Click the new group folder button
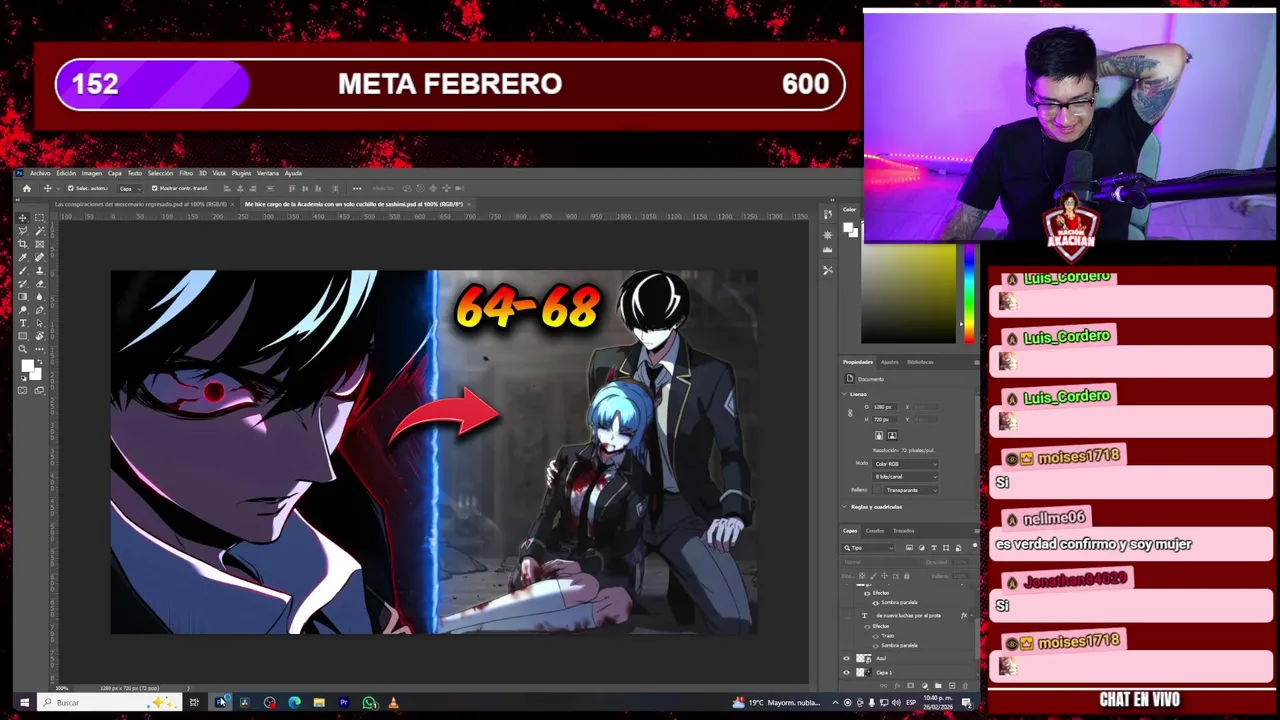The height and width of the screenshot is (720, 1280). point(938,685)
